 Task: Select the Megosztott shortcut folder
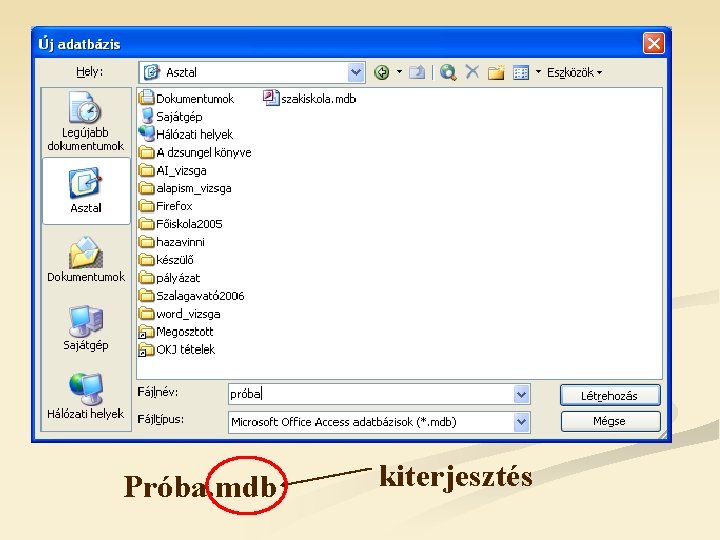tap(176, 332)
